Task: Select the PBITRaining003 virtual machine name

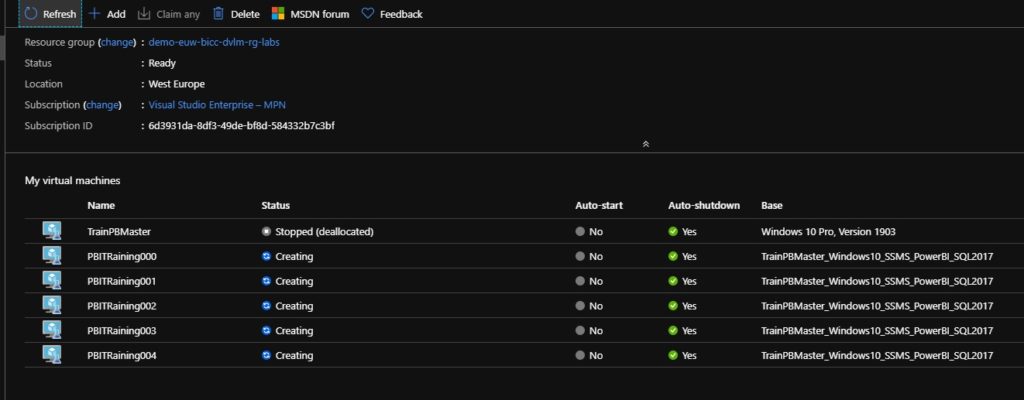Action: (x=121, y=331)
